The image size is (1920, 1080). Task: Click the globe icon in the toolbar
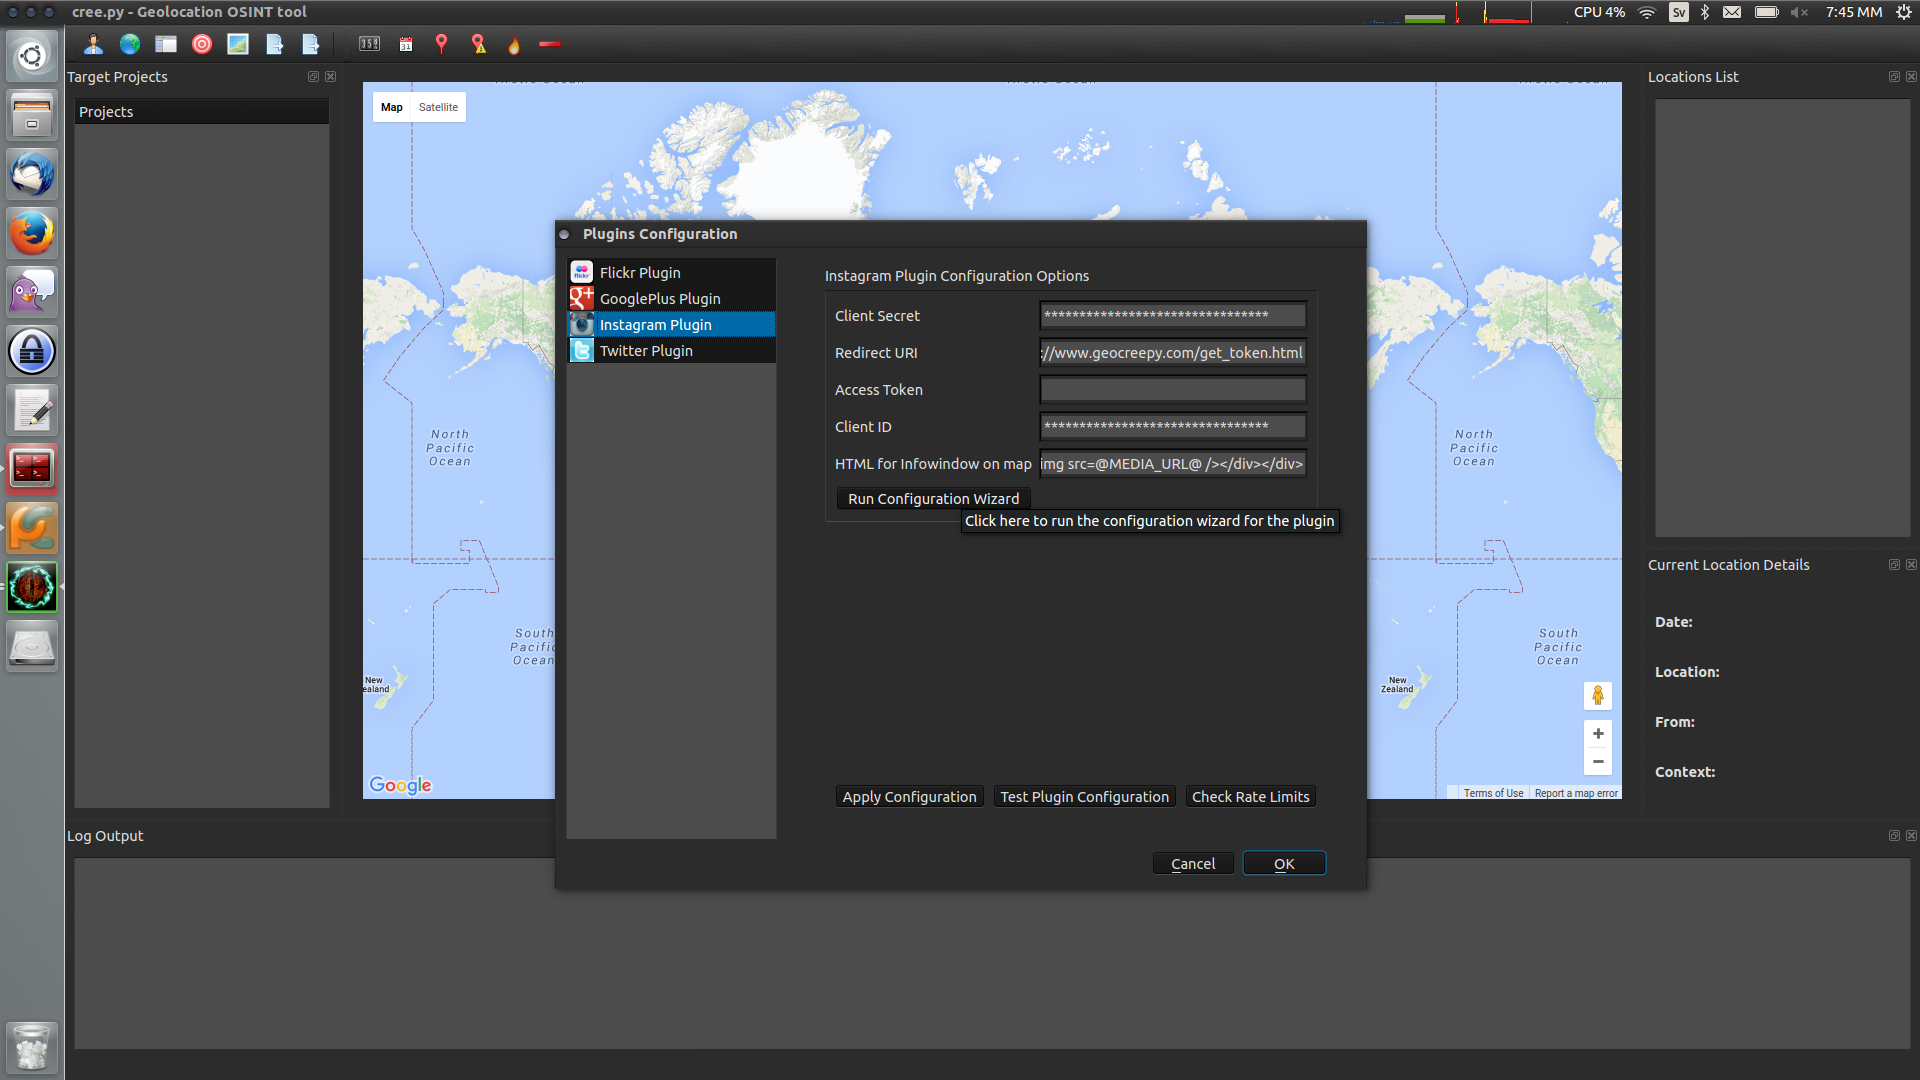(x=130, y=44)
